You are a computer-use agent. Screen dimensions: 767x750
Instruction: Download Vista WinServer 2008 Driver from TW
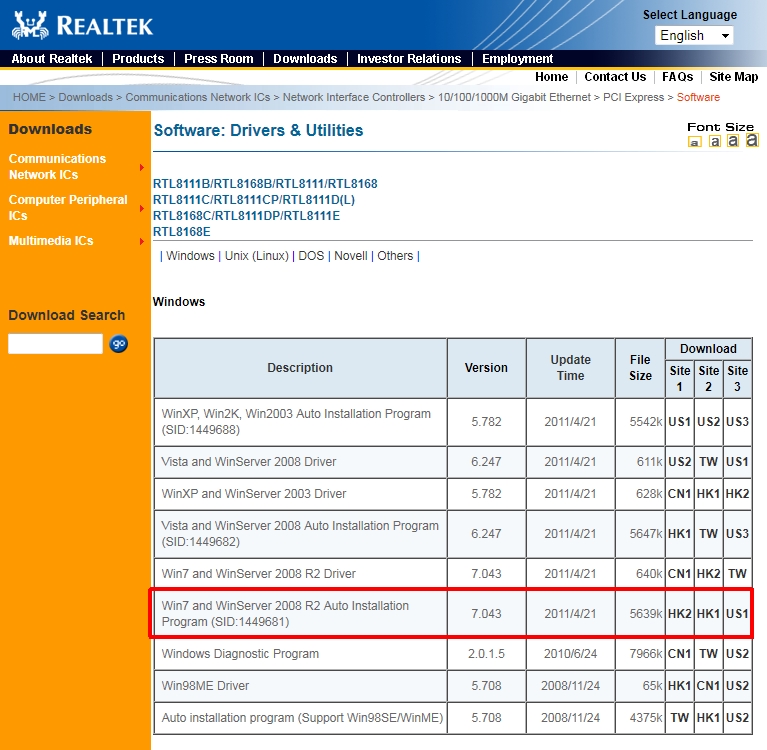pyautogui.click(x=708, y=462)
